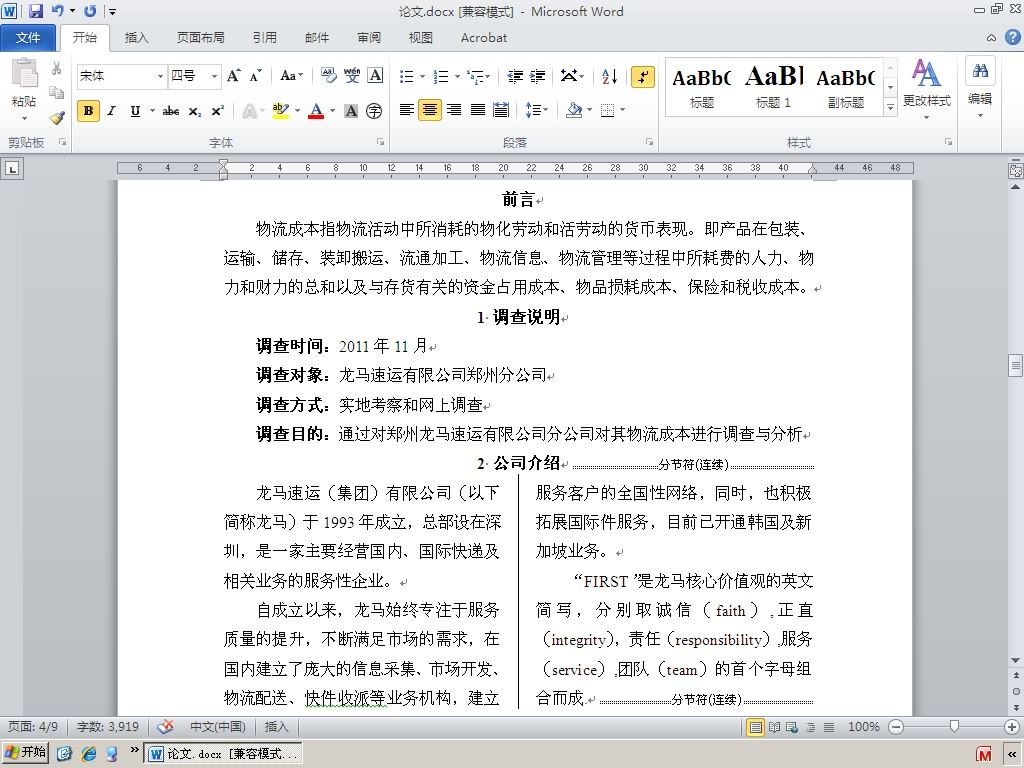Click the vertical scrollbar thumb
The image size is (1024, 768).
click(1016, 365)
